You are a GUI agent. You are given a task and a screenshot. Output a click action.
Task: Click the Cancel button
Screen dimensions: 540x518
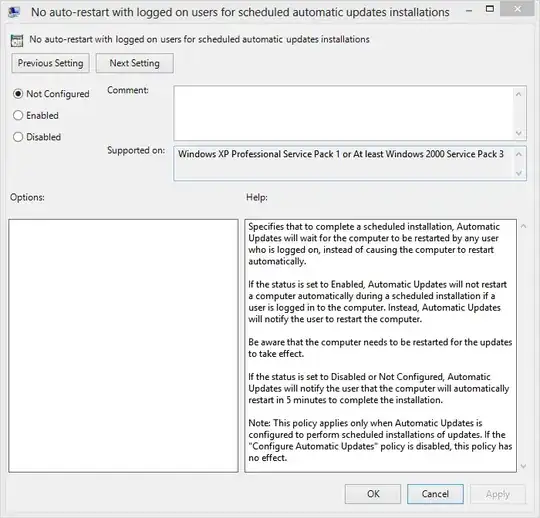[435, 494]
